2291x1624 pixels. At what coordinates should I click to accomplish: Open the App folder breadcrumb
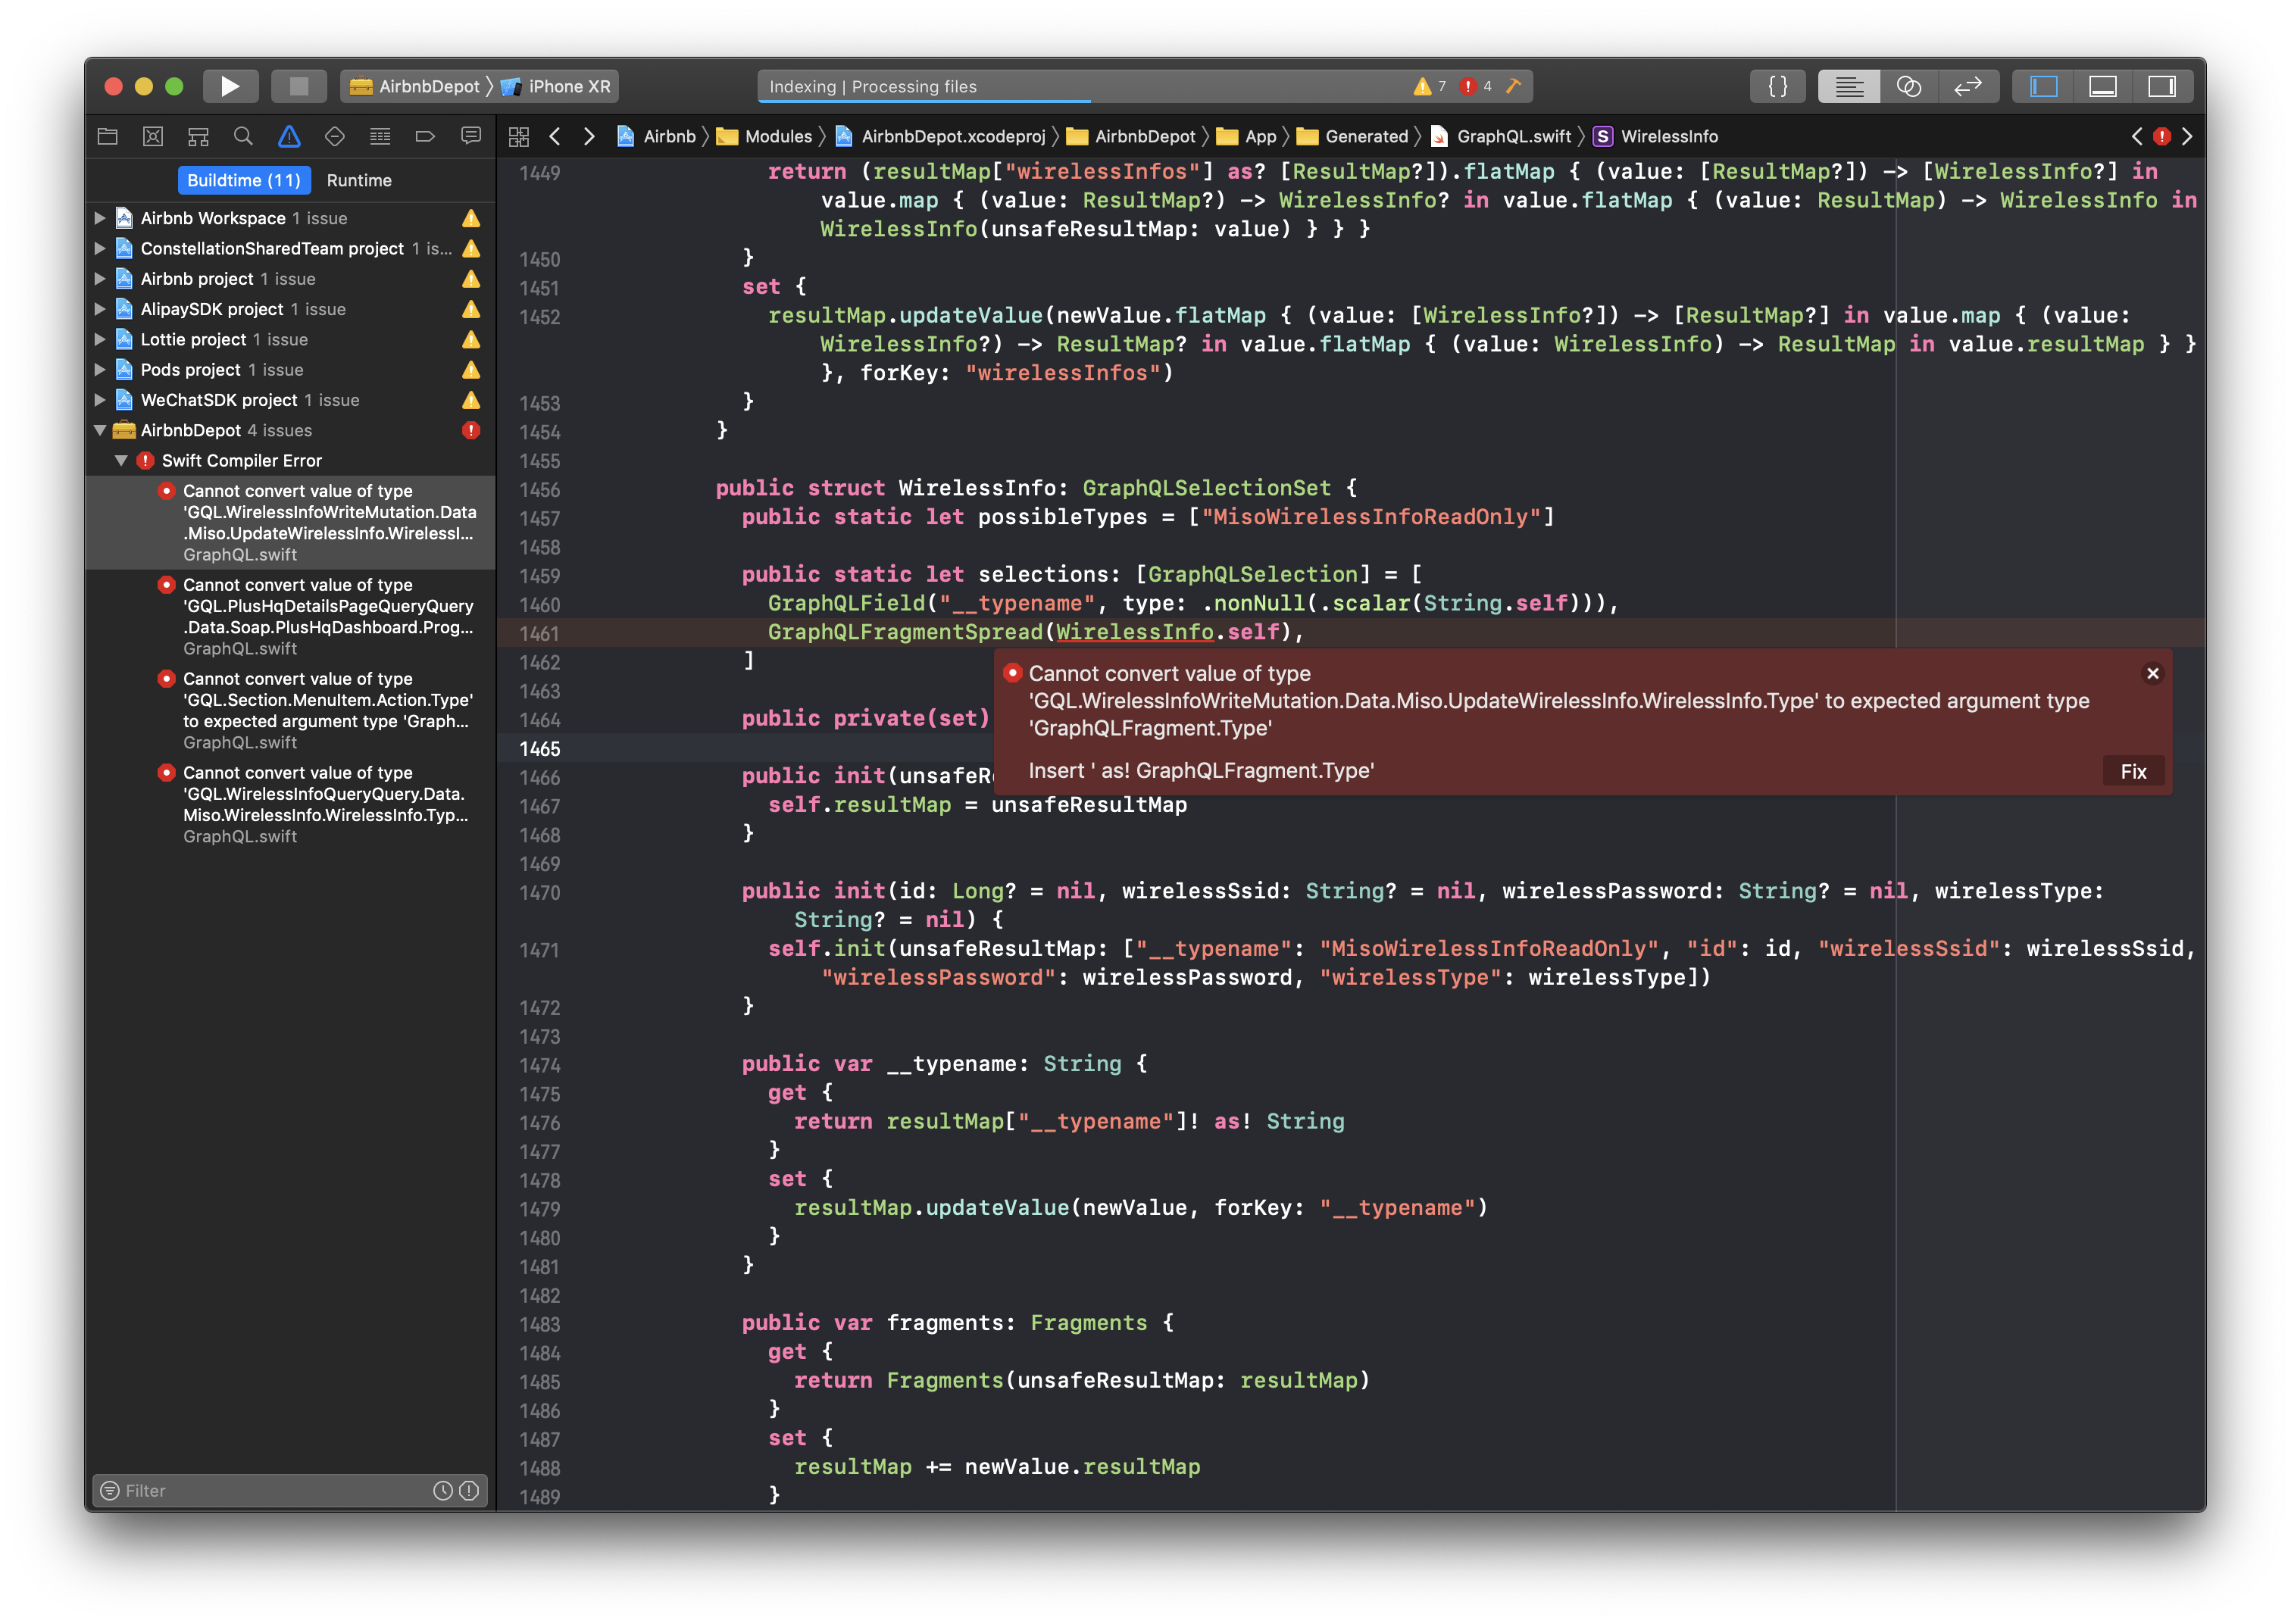(1247, 137)
